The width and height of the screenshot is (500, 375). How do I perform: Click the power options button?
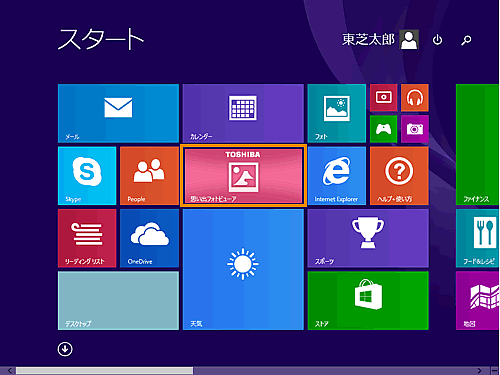(437, 40)
